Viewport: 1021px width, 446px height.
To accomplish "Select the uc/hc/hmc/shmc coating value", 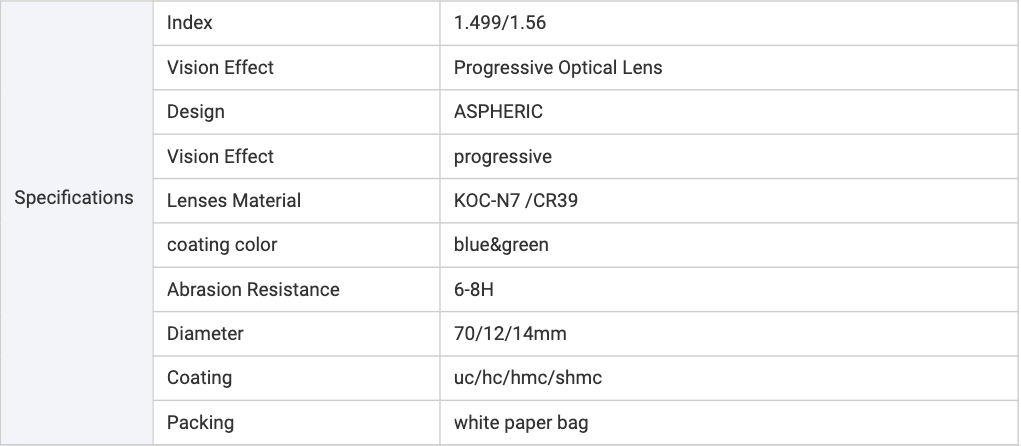I will pyautogui.click(x=528, y=378).
